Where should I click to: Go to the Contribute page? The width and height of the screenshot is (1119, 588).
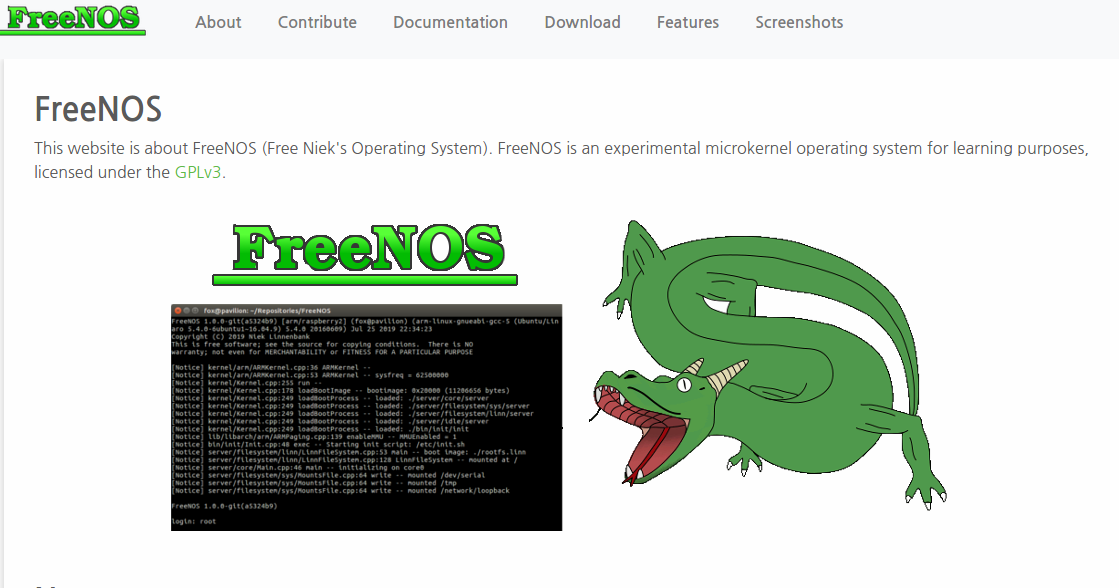tap(317, 22)
